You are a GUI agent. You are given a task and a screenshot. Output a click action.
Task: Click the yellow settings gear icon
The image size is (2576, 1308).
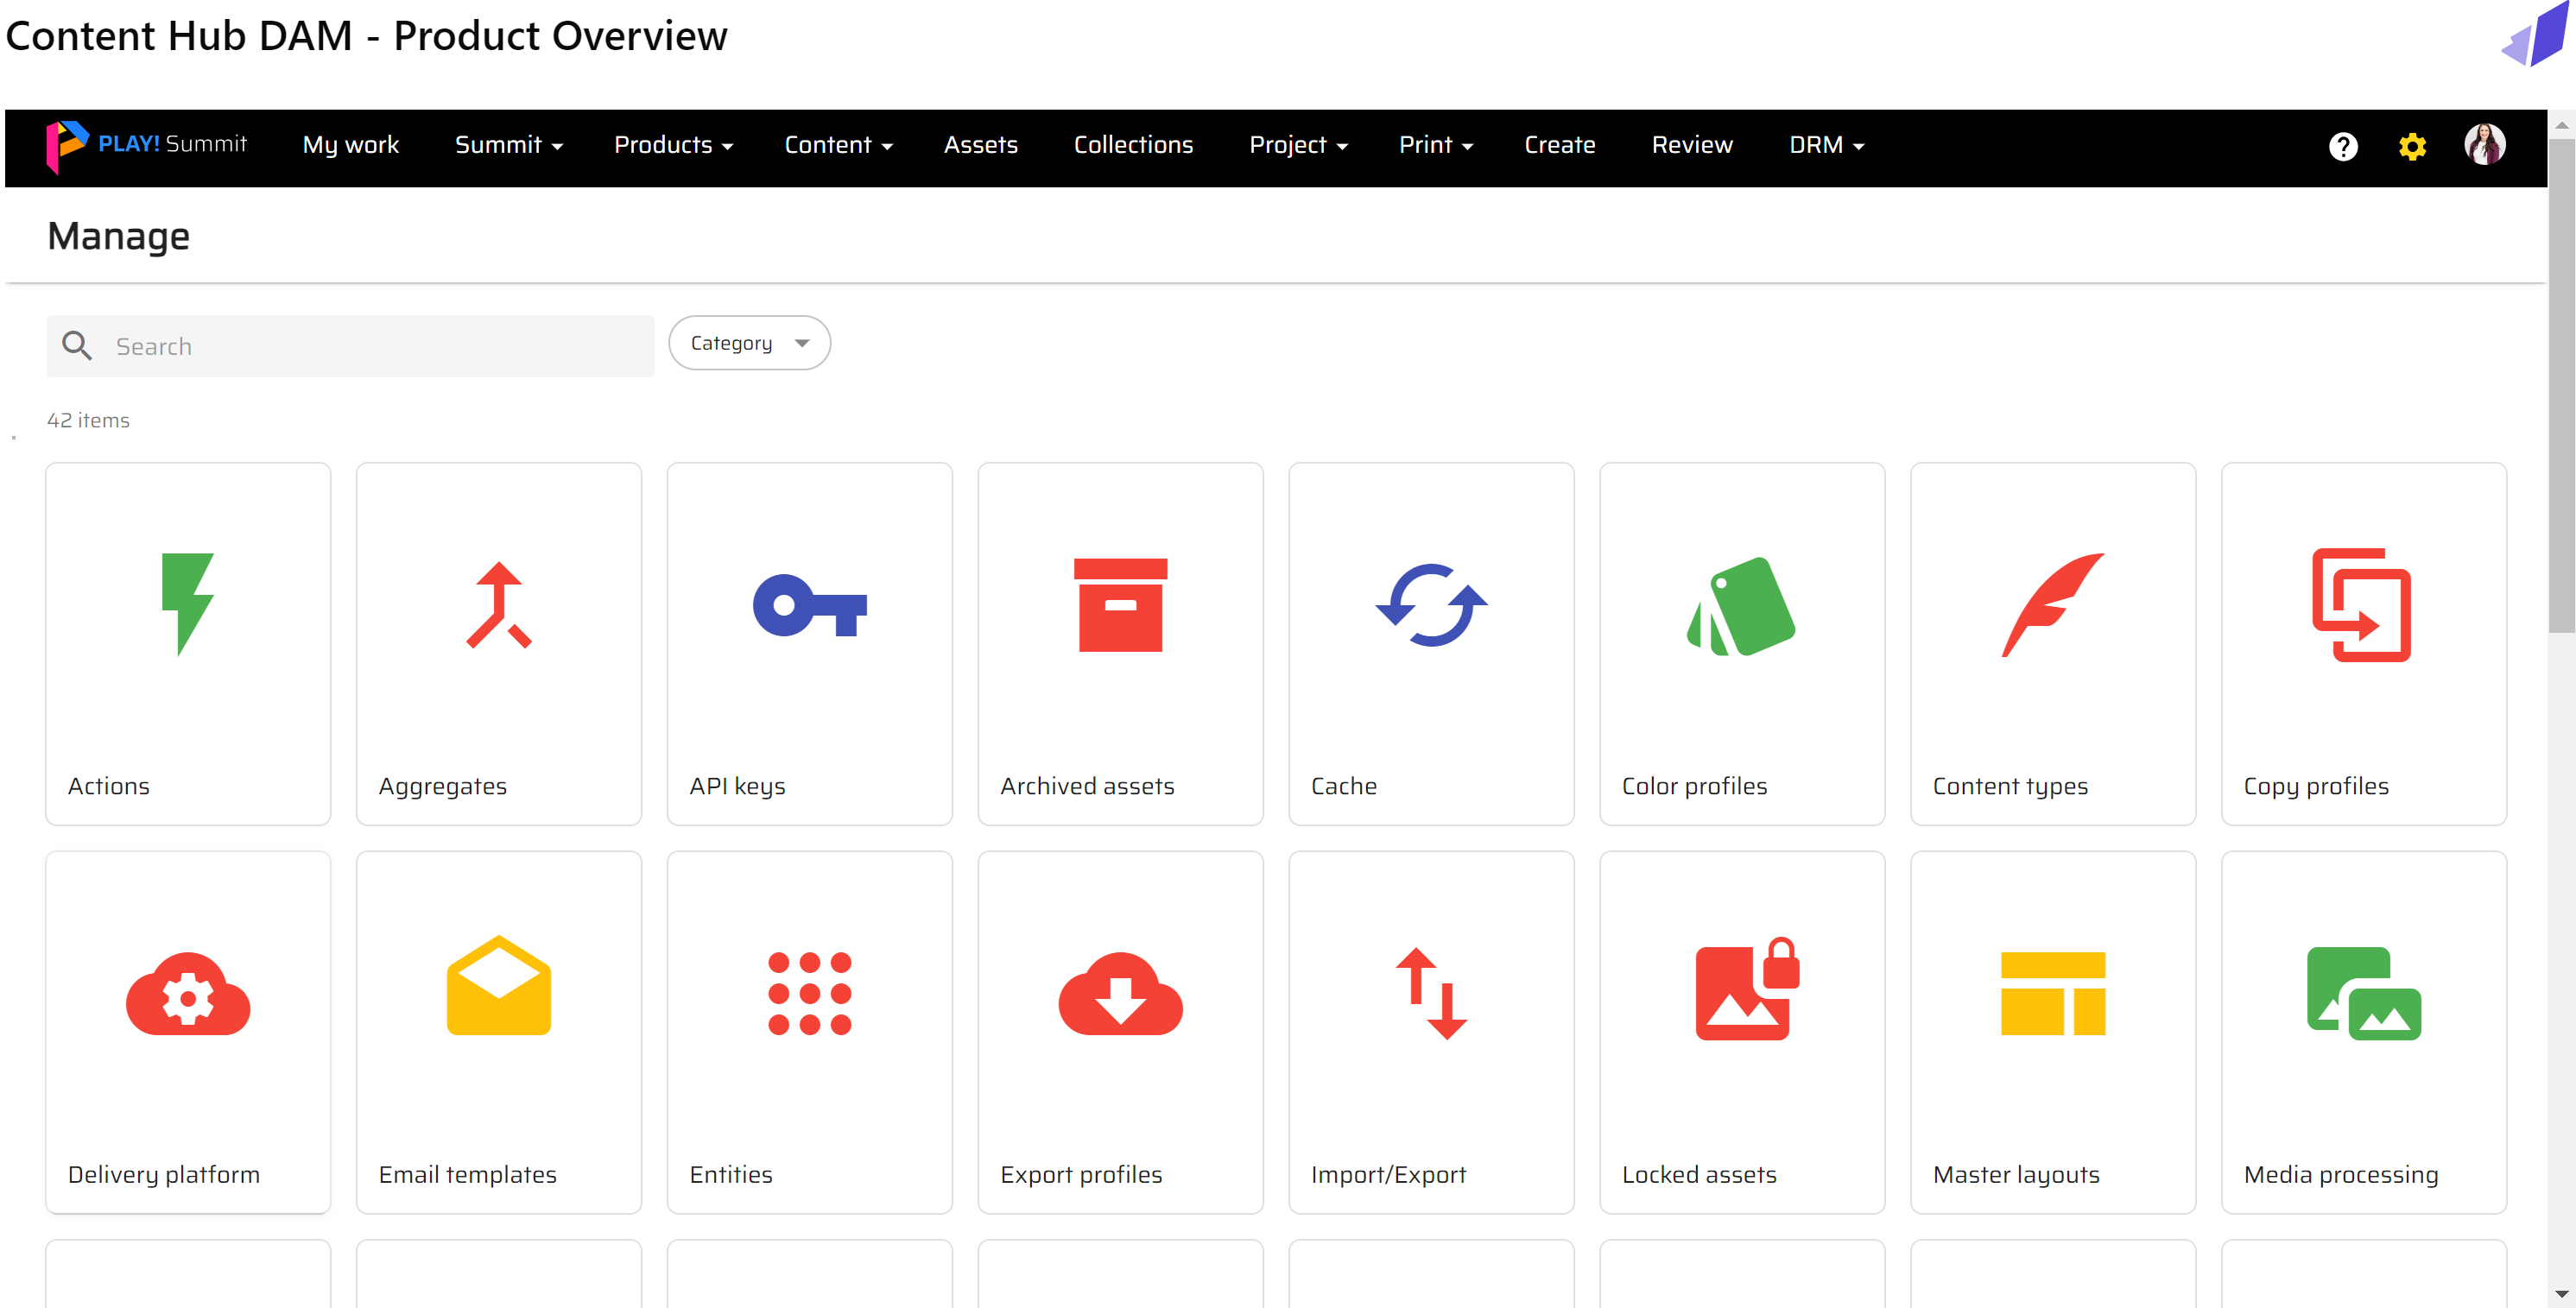2412,147
